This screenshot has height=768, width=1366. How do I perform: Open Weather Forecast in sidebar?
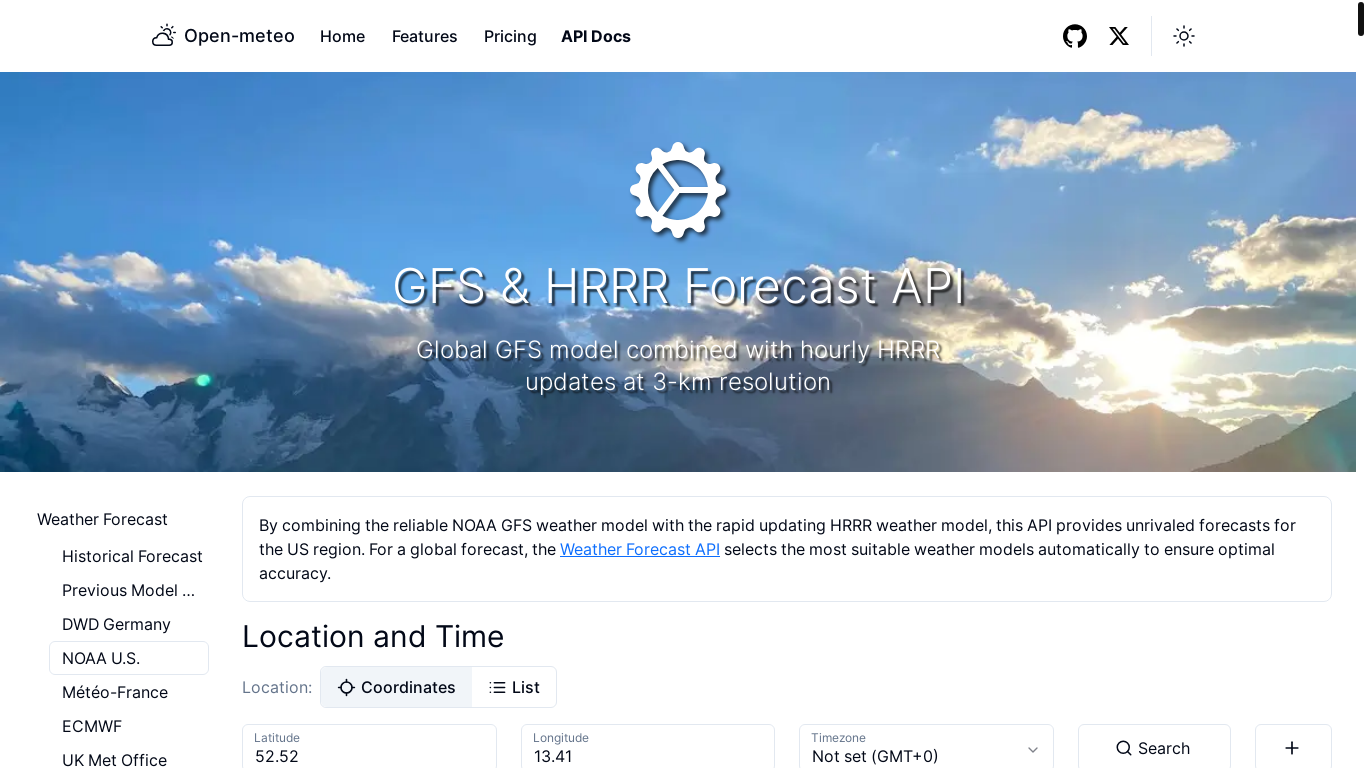coord(102,519)
